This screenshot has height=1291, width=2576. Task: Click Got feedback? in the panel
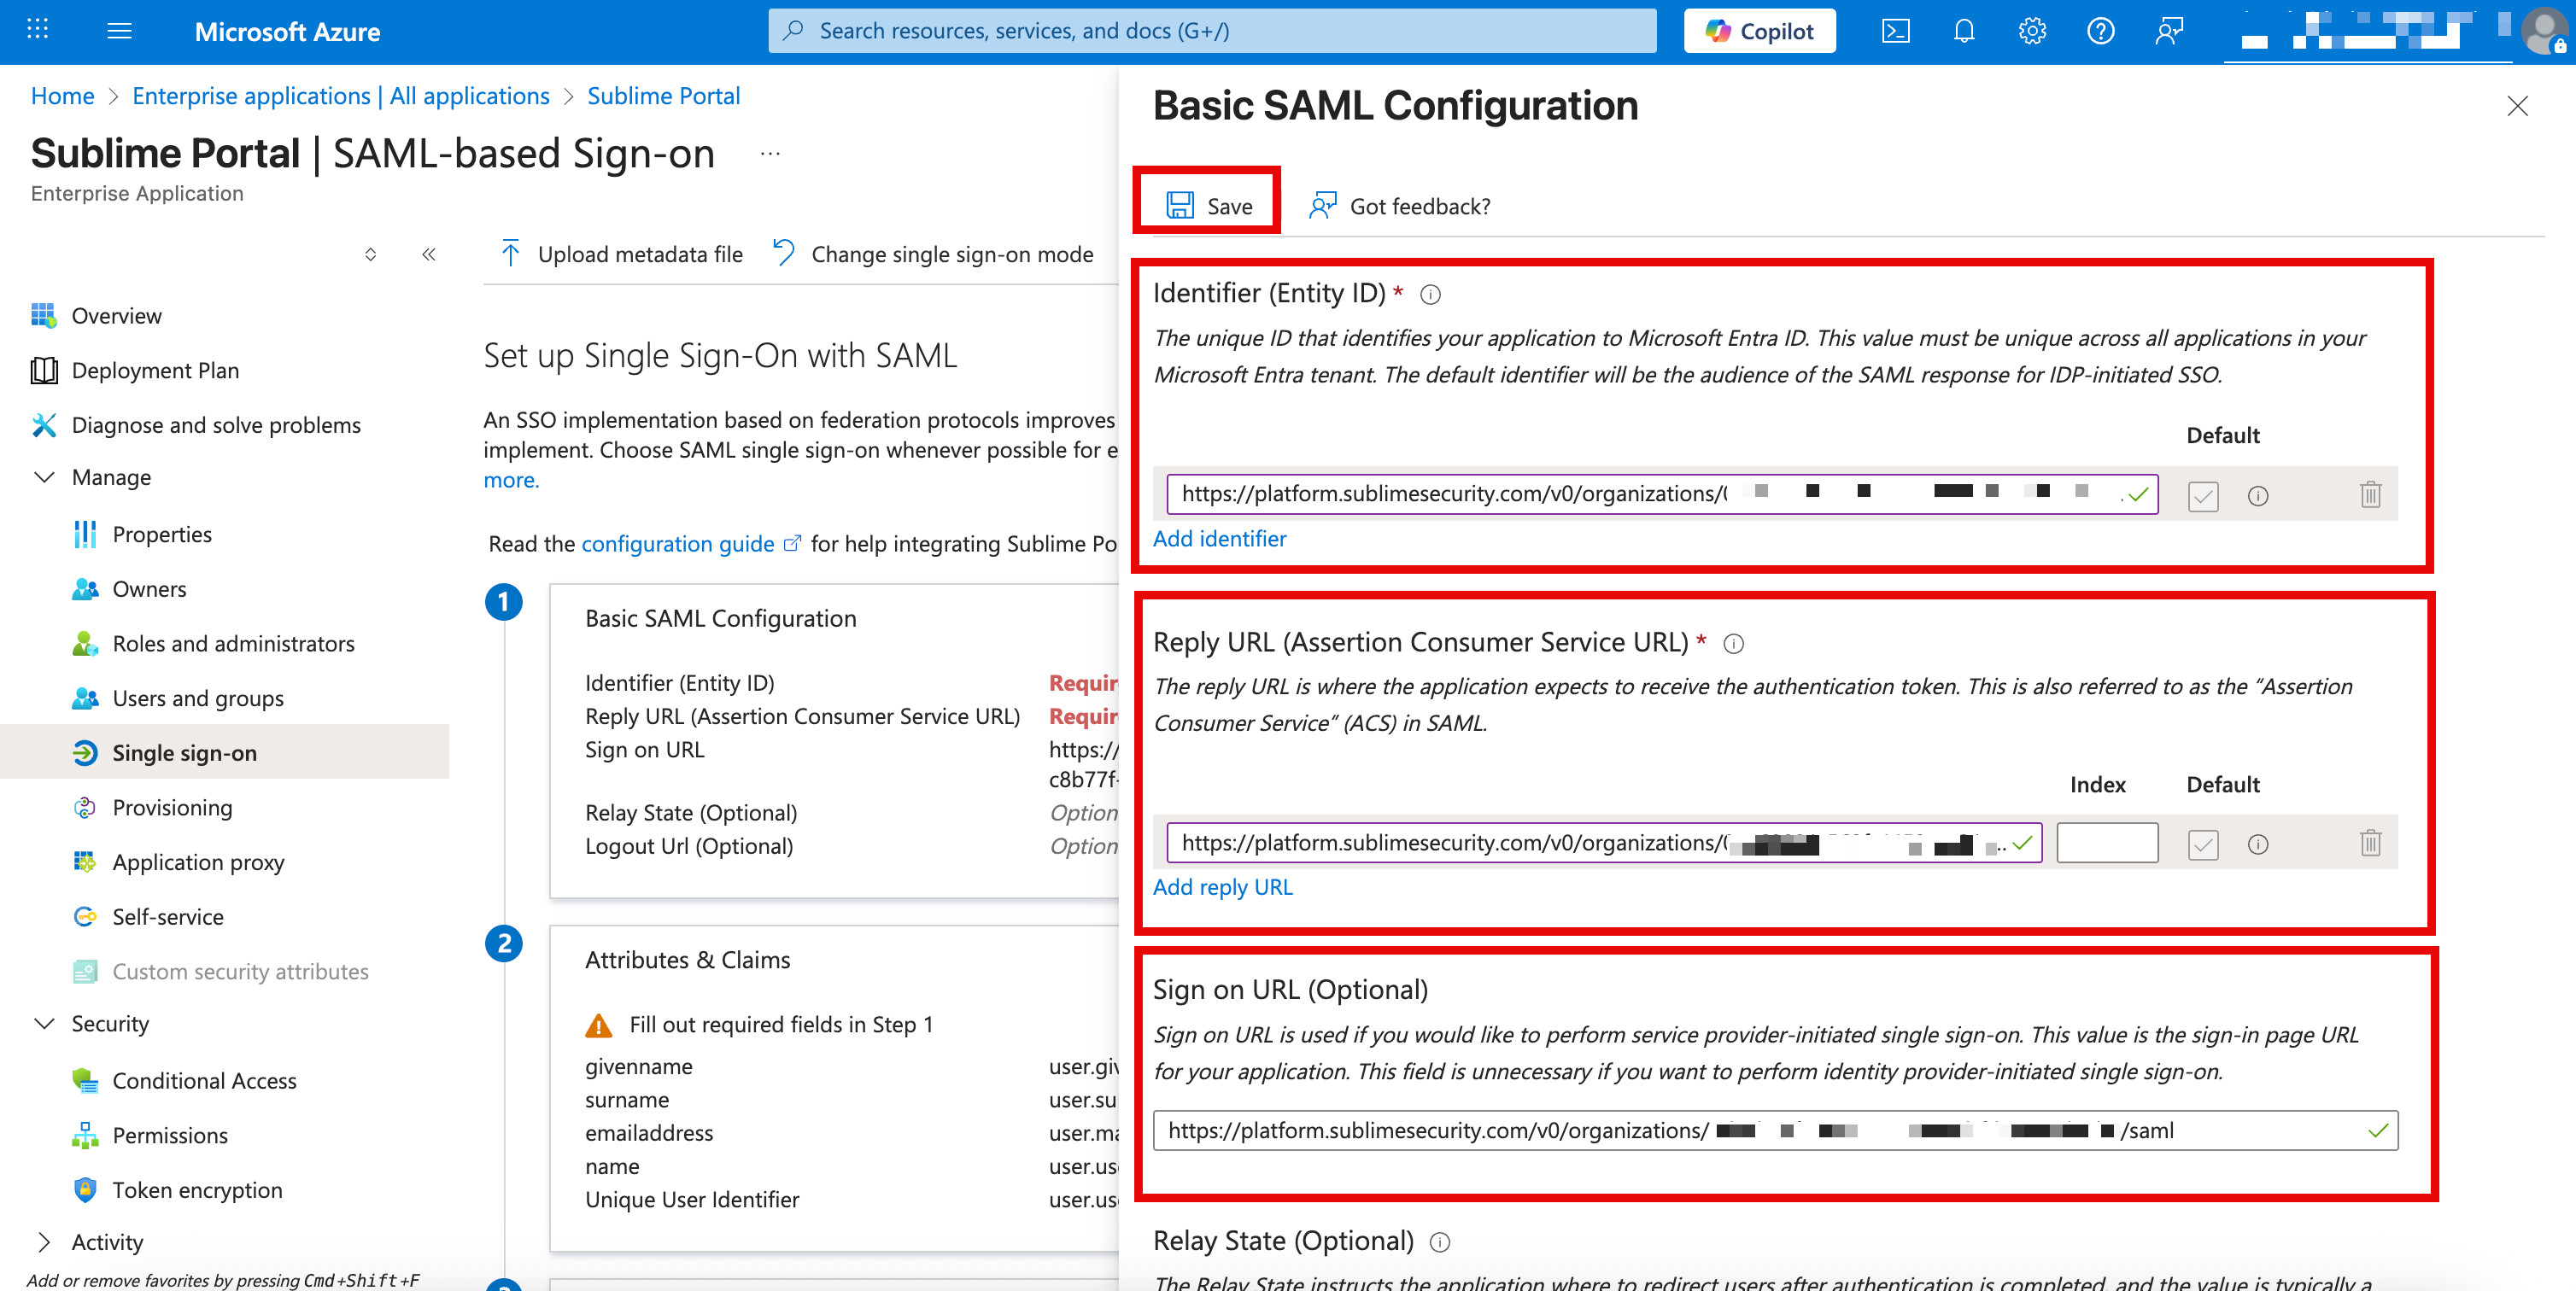click(1400, 206)
